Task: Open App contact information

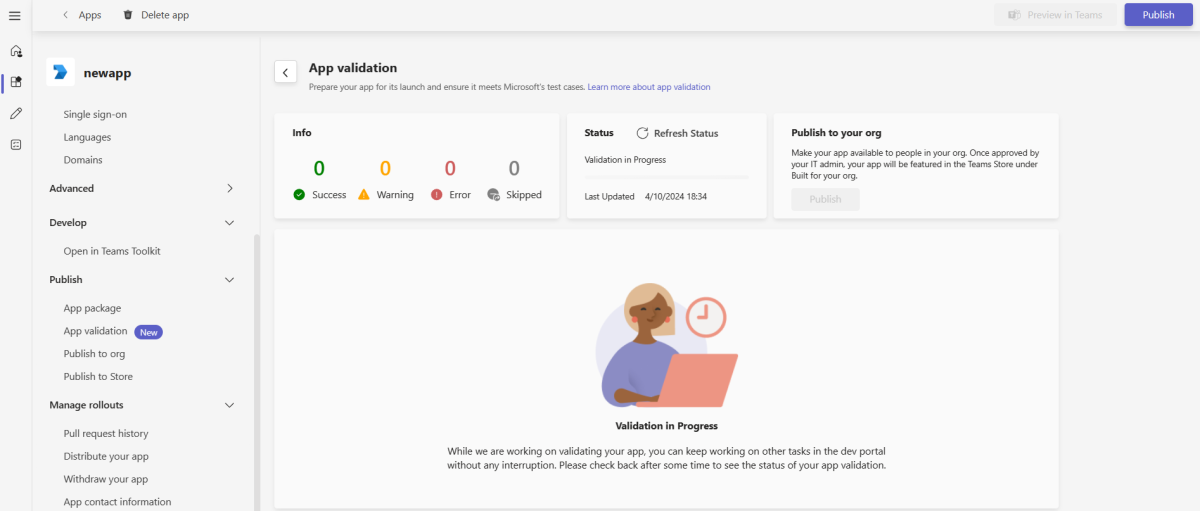Action: pos(117,502)
